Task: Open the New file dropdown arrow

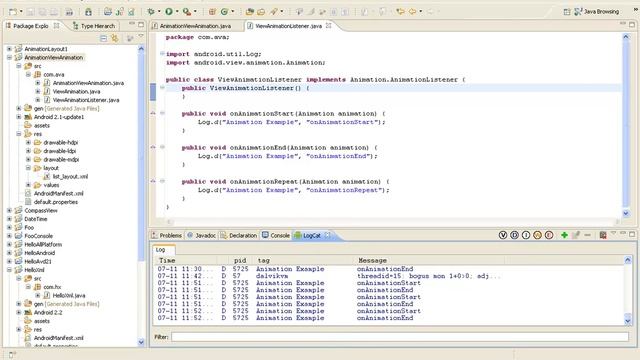Action: (x=21, y=12)
